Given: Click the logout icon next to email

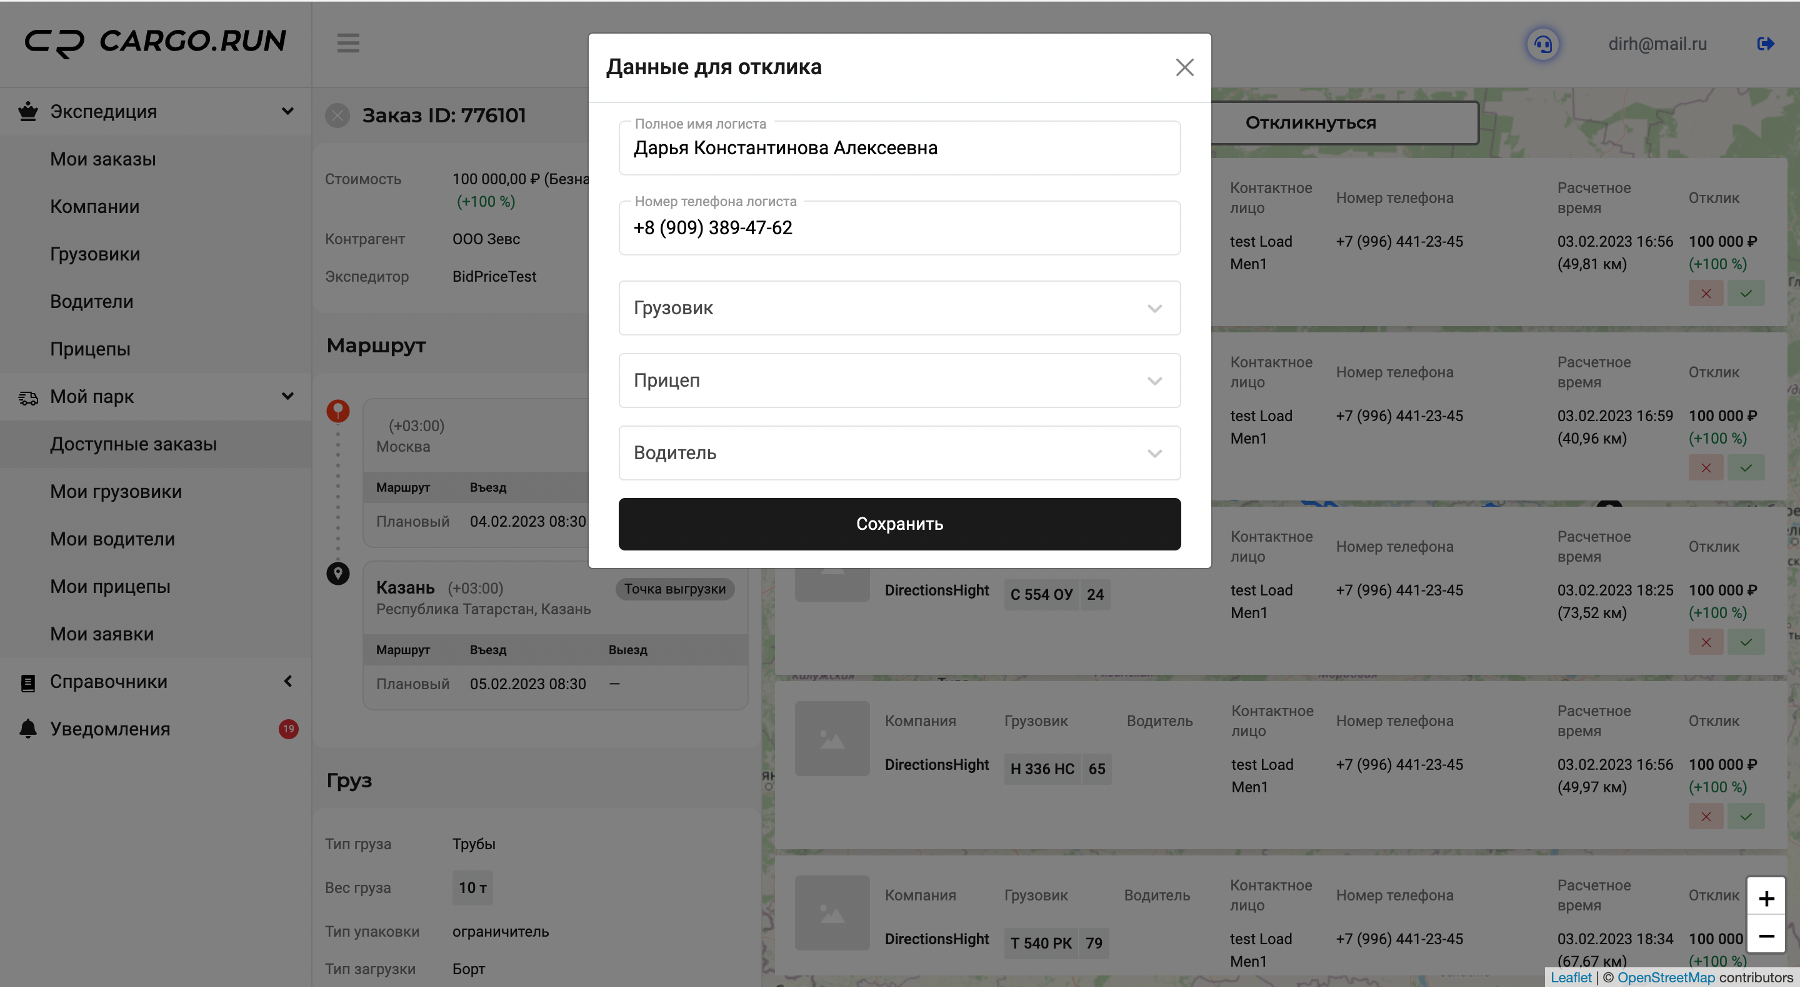Looking at the screenshot, I should click(1765, 44).
